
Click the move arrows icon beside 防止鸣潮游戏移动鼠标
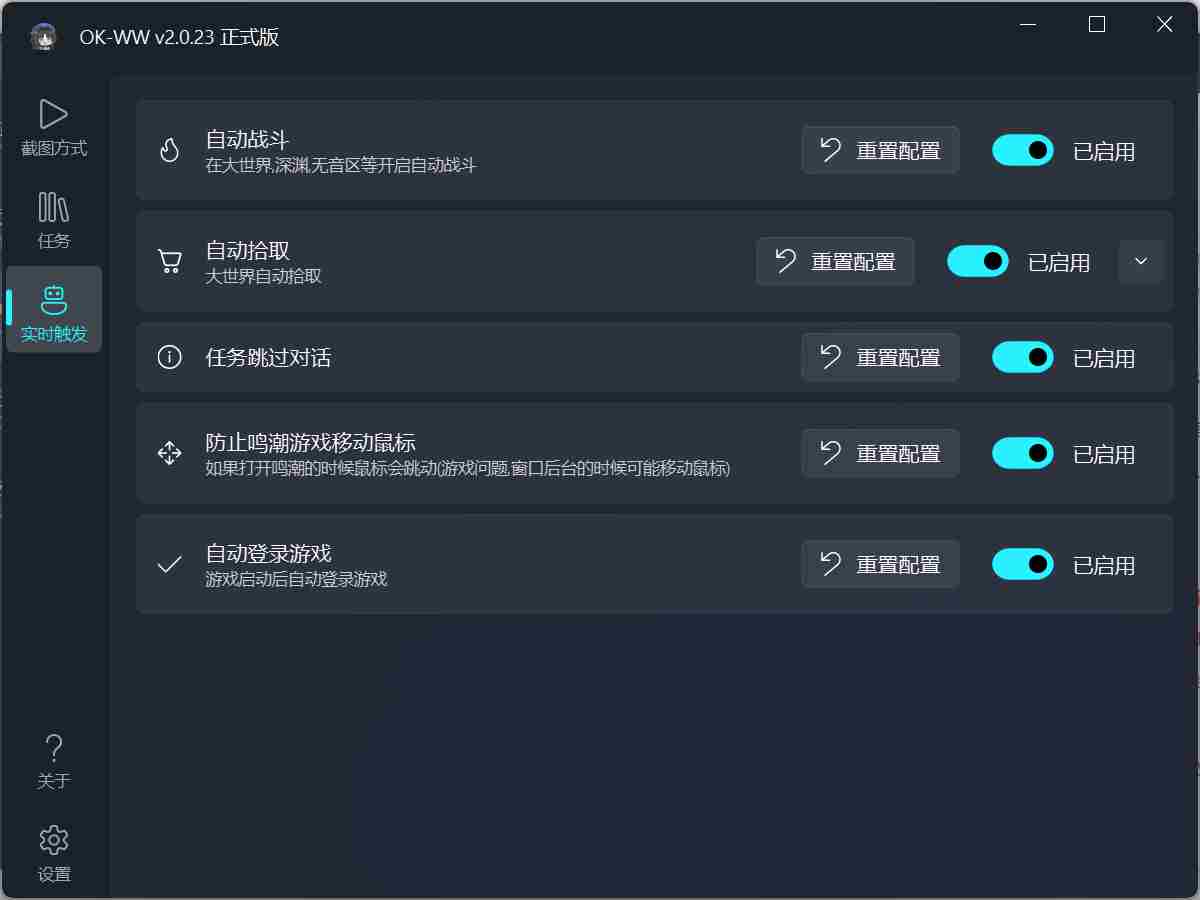(x=170, y=453)
